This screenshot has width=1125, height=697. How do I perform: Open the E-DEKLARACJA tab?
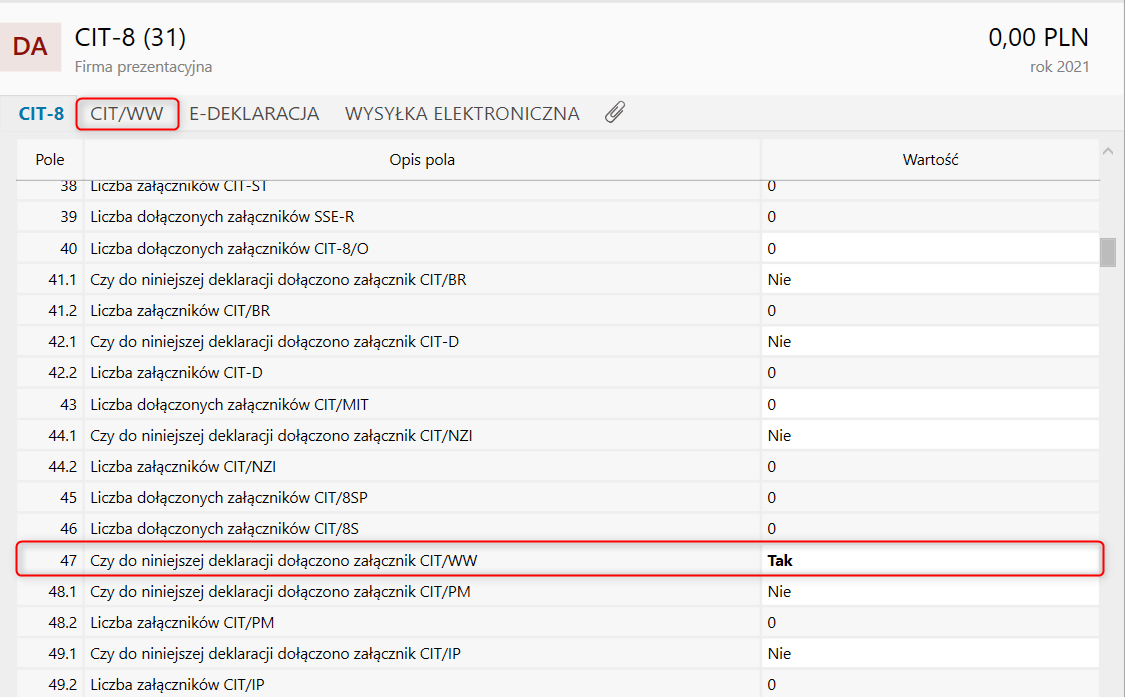coord(254,114)
